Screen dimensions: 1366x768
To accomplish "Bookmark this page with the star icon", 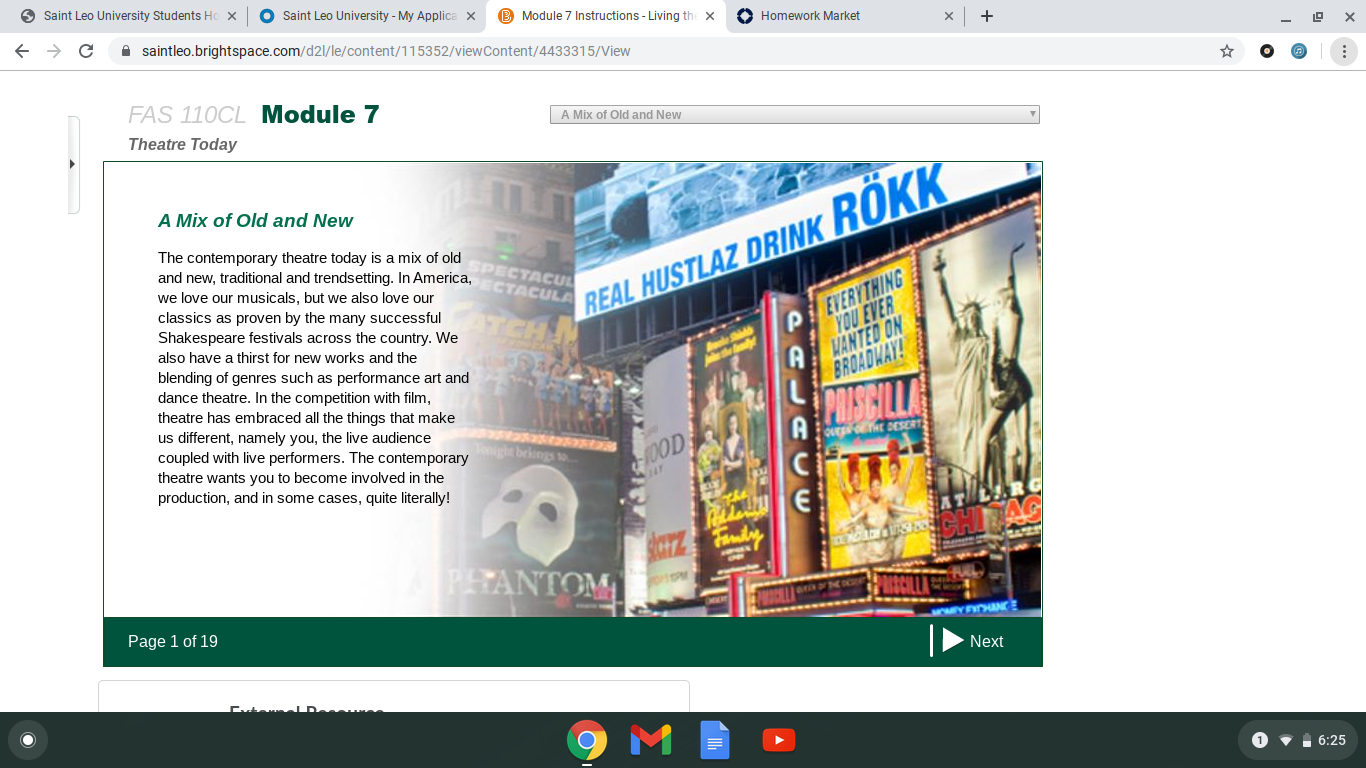I will 1227,51.
